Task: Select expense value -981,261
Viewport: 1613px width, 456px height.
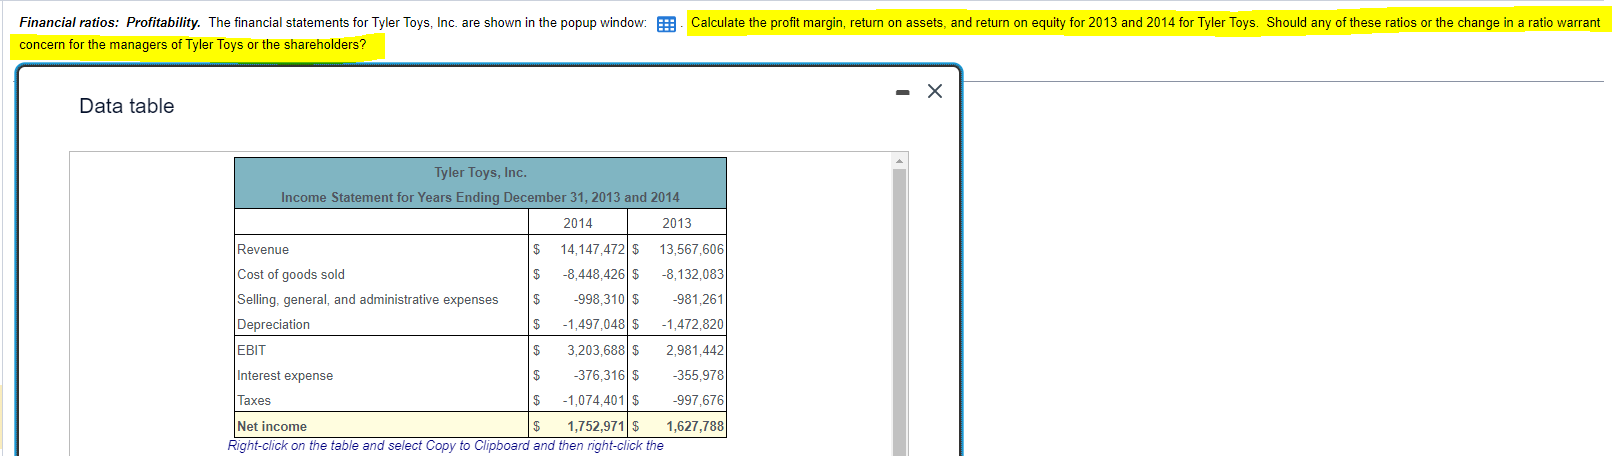Action: [x=698, y=299]
